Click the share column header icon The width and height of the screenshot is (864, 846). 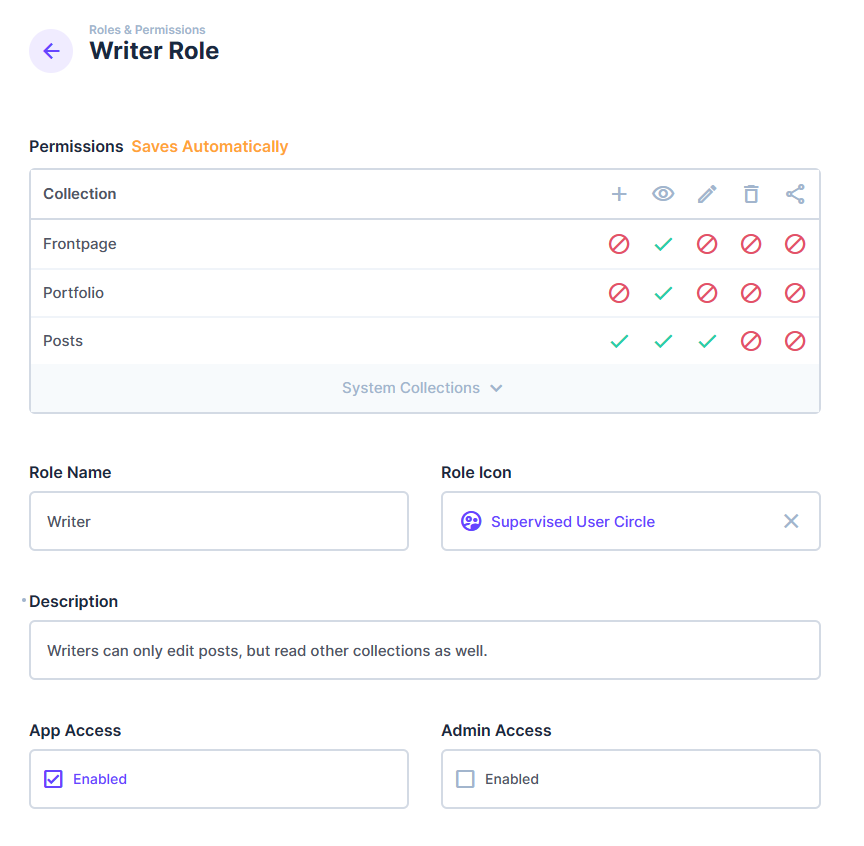click(x=795, y=194)
